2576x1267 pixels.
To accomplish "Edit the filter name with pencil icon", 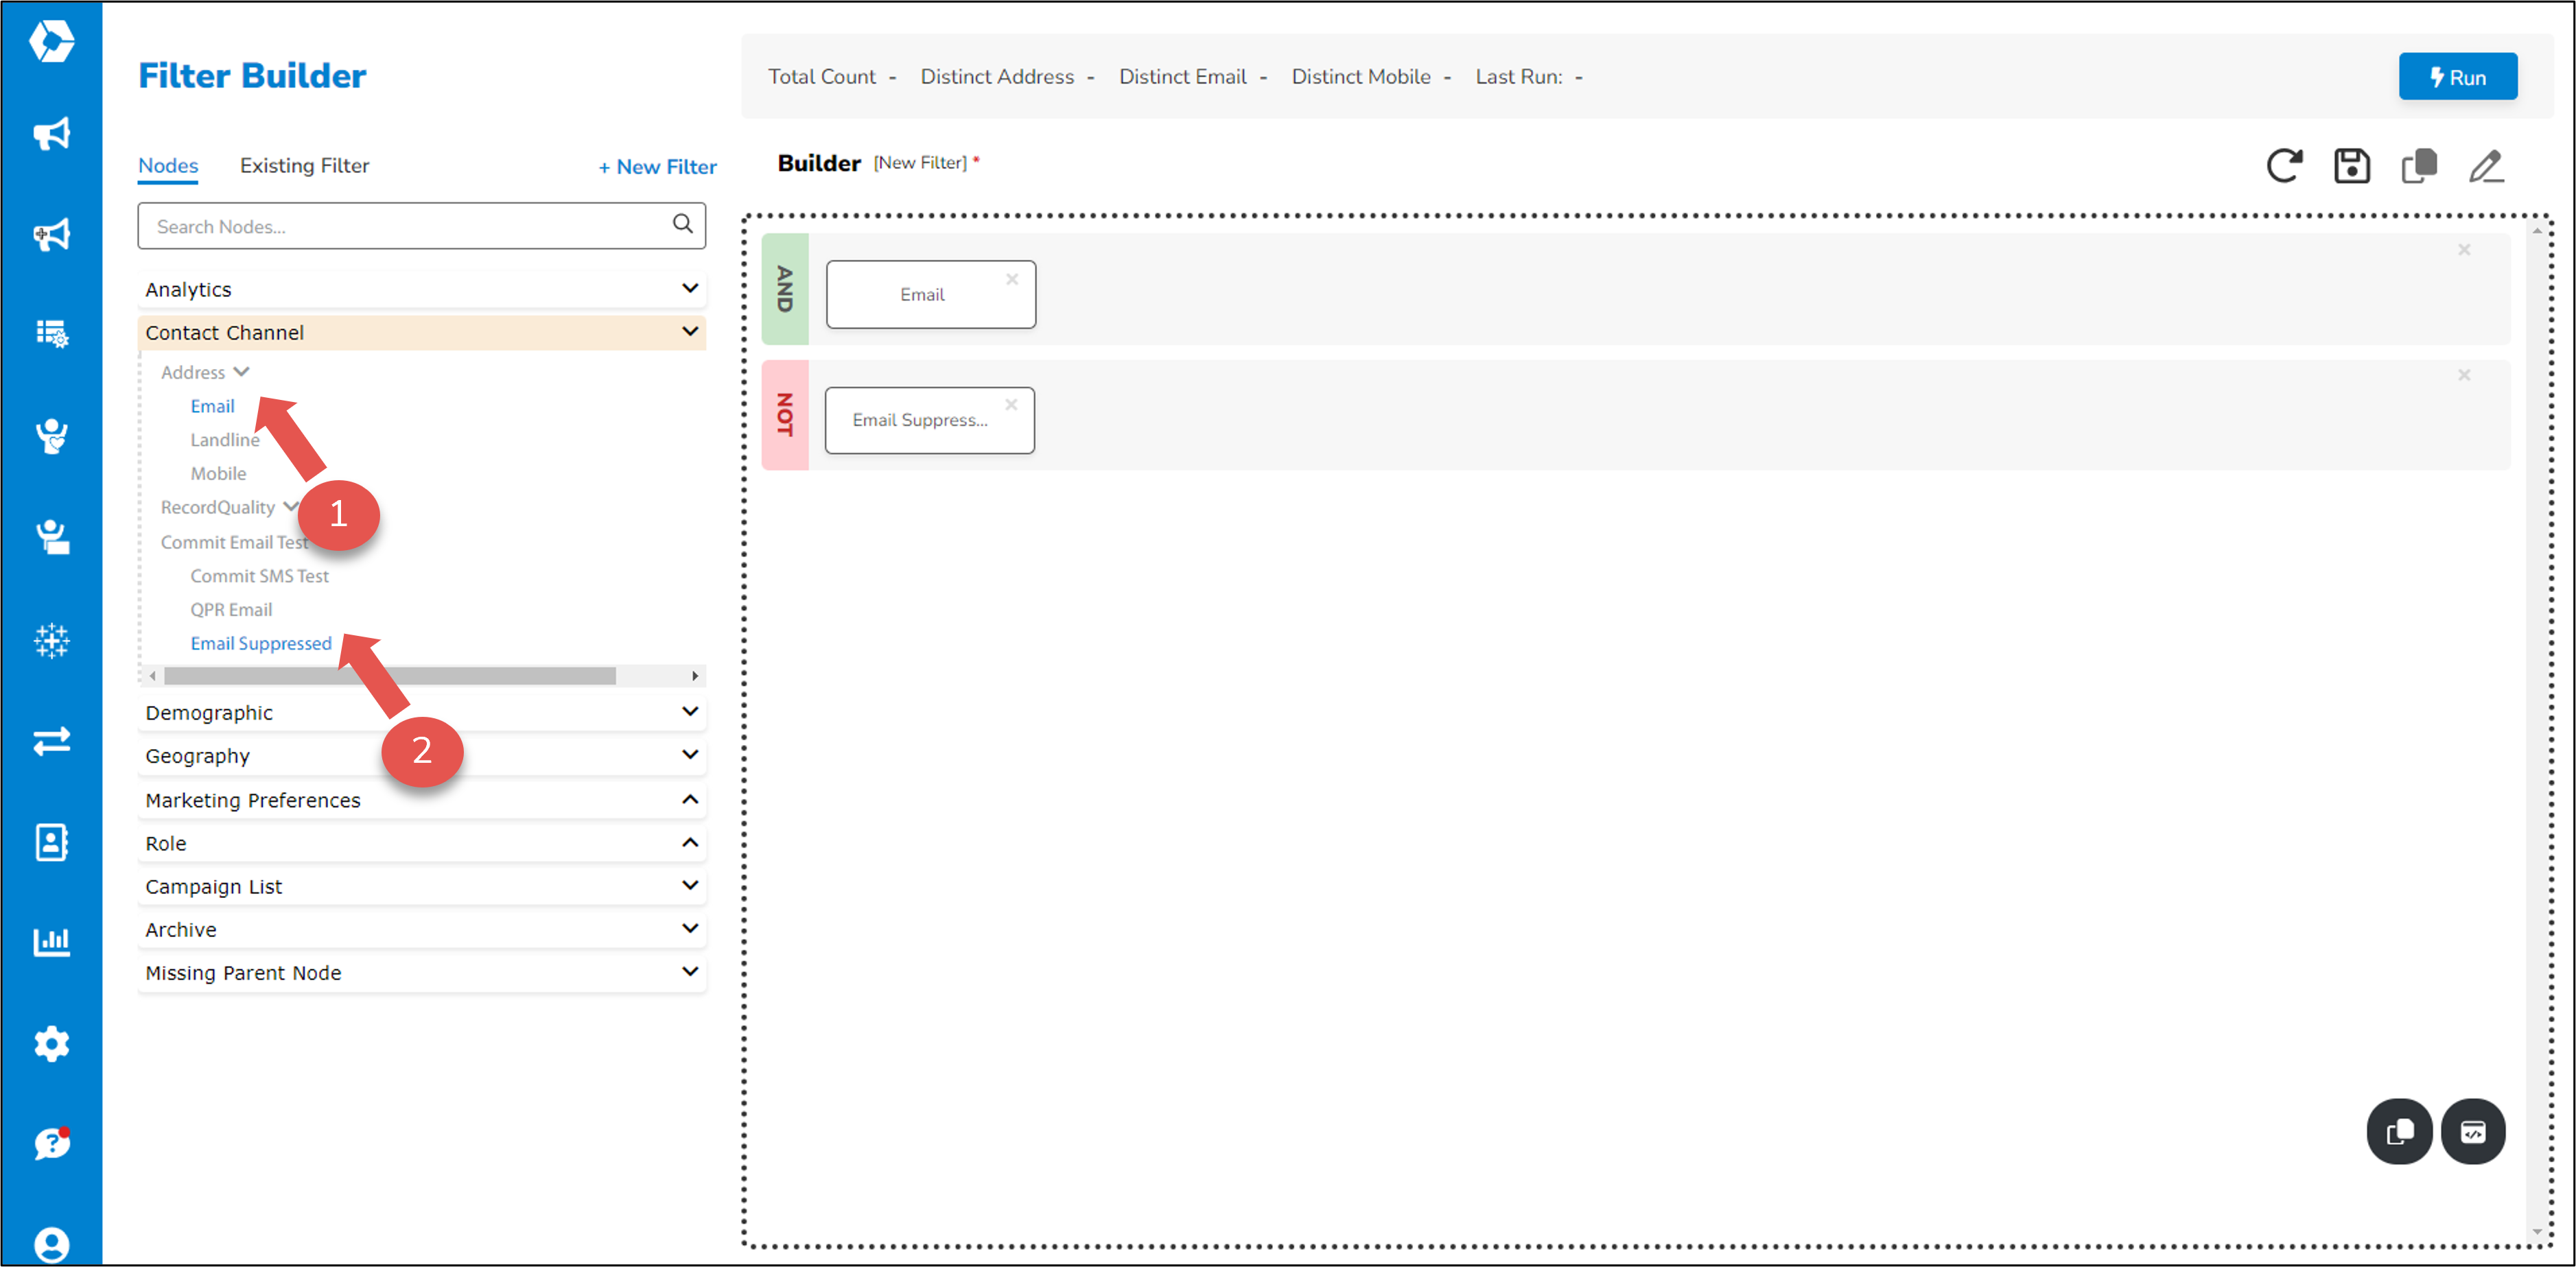I will click(2487, 166).
